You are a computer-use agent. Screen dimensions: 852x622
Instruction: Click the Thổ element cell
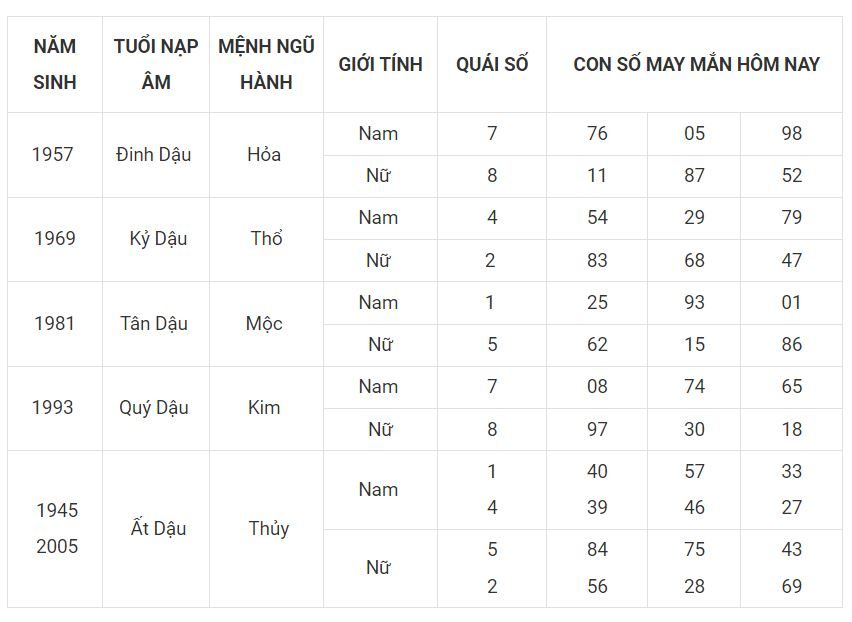[266, 238]
